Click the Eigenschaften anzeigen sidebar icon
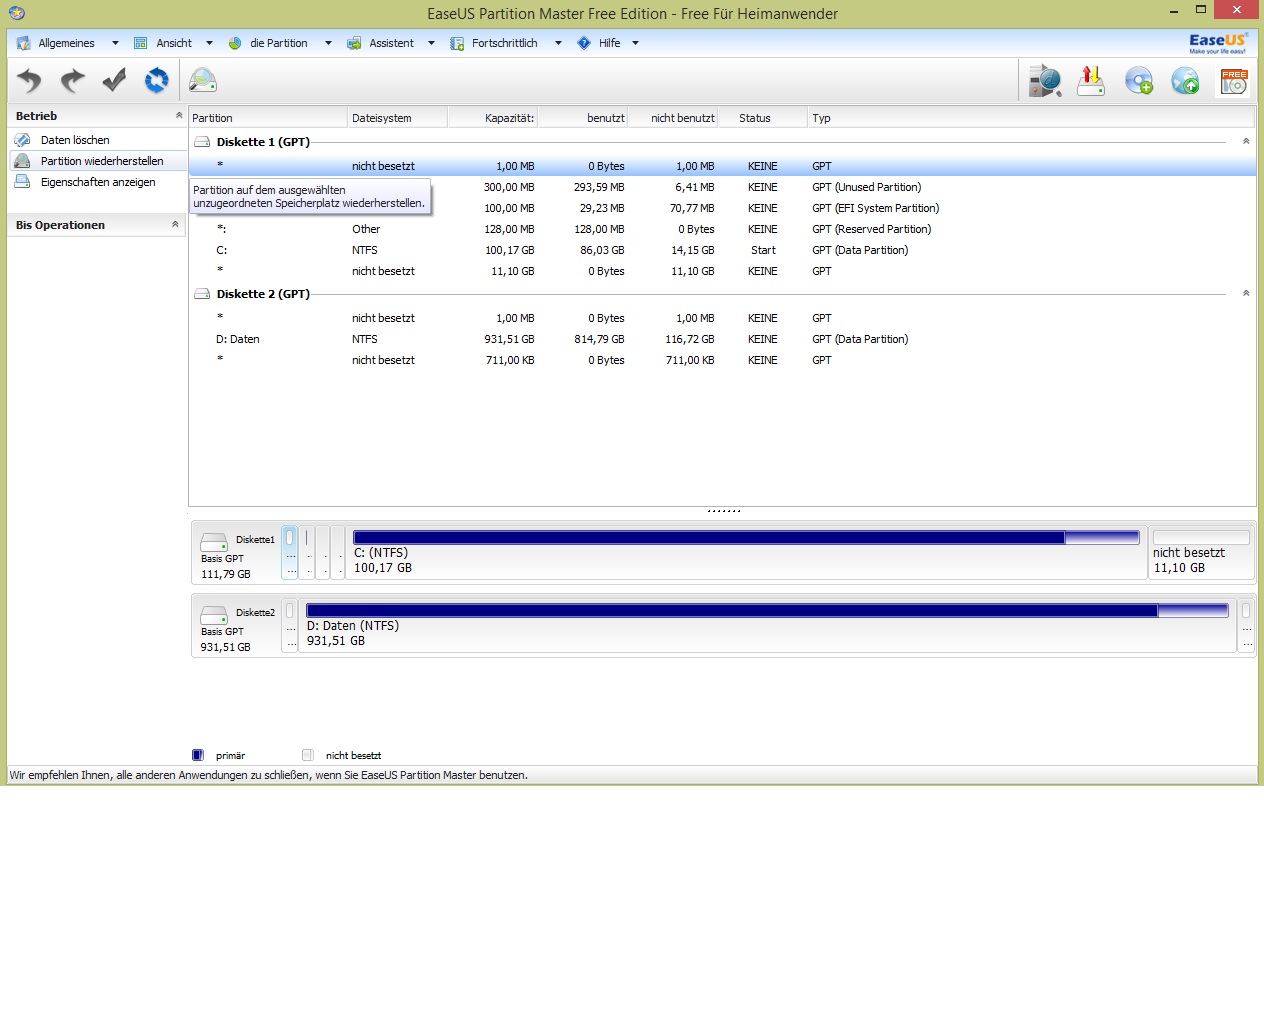The height and width of the screenshot is (1016, 1264). pyautogui.click(x=22, y=182)
